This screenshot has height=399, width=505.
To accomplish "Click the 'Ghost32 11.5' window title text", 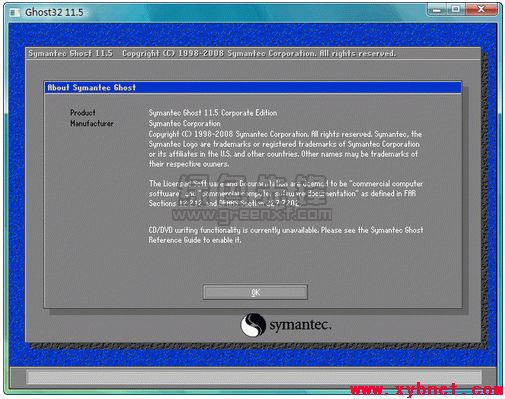I will coord(54,12).
